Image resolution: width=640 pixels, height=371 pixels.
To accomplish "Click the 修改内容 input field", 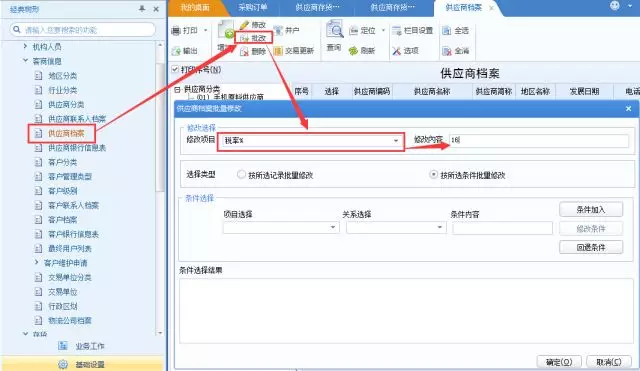I will tap(539, 140).
